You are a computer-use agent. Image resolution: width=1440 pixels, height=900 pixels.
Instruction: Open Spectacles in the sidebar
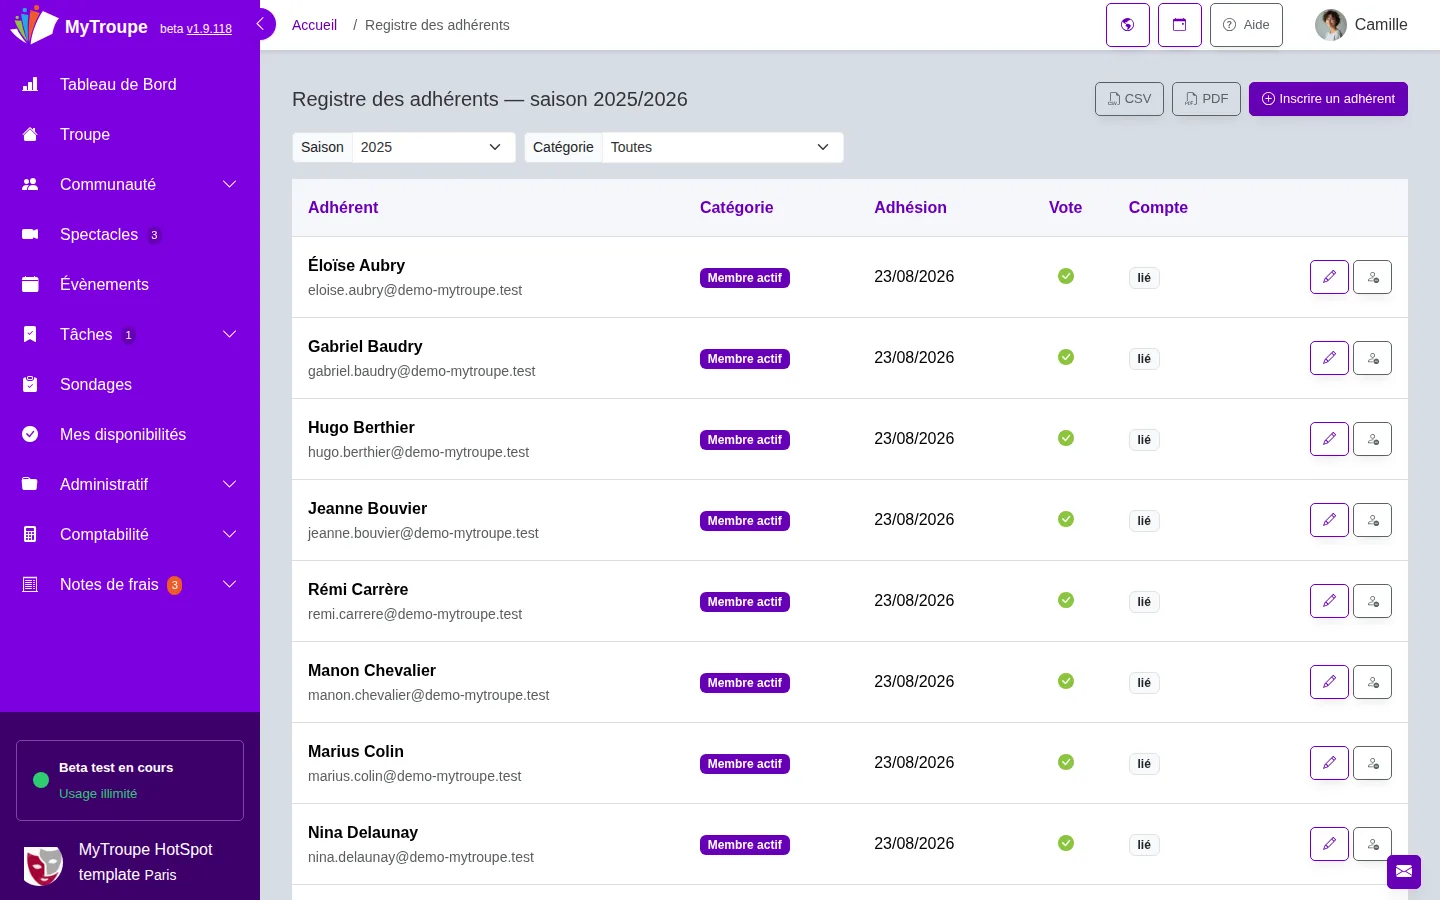130,234
